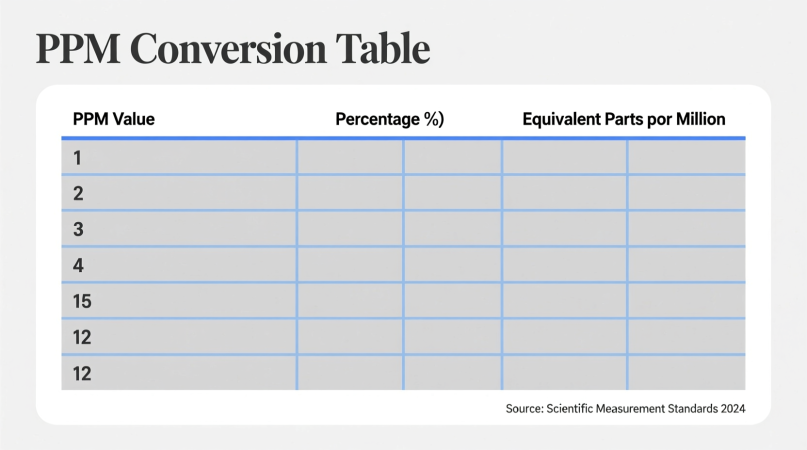The height and width of the screenshot is (450, 807).
Task: Click the Source: Scientific Measurement Standards 2024 text
Action: pos(625,408)
